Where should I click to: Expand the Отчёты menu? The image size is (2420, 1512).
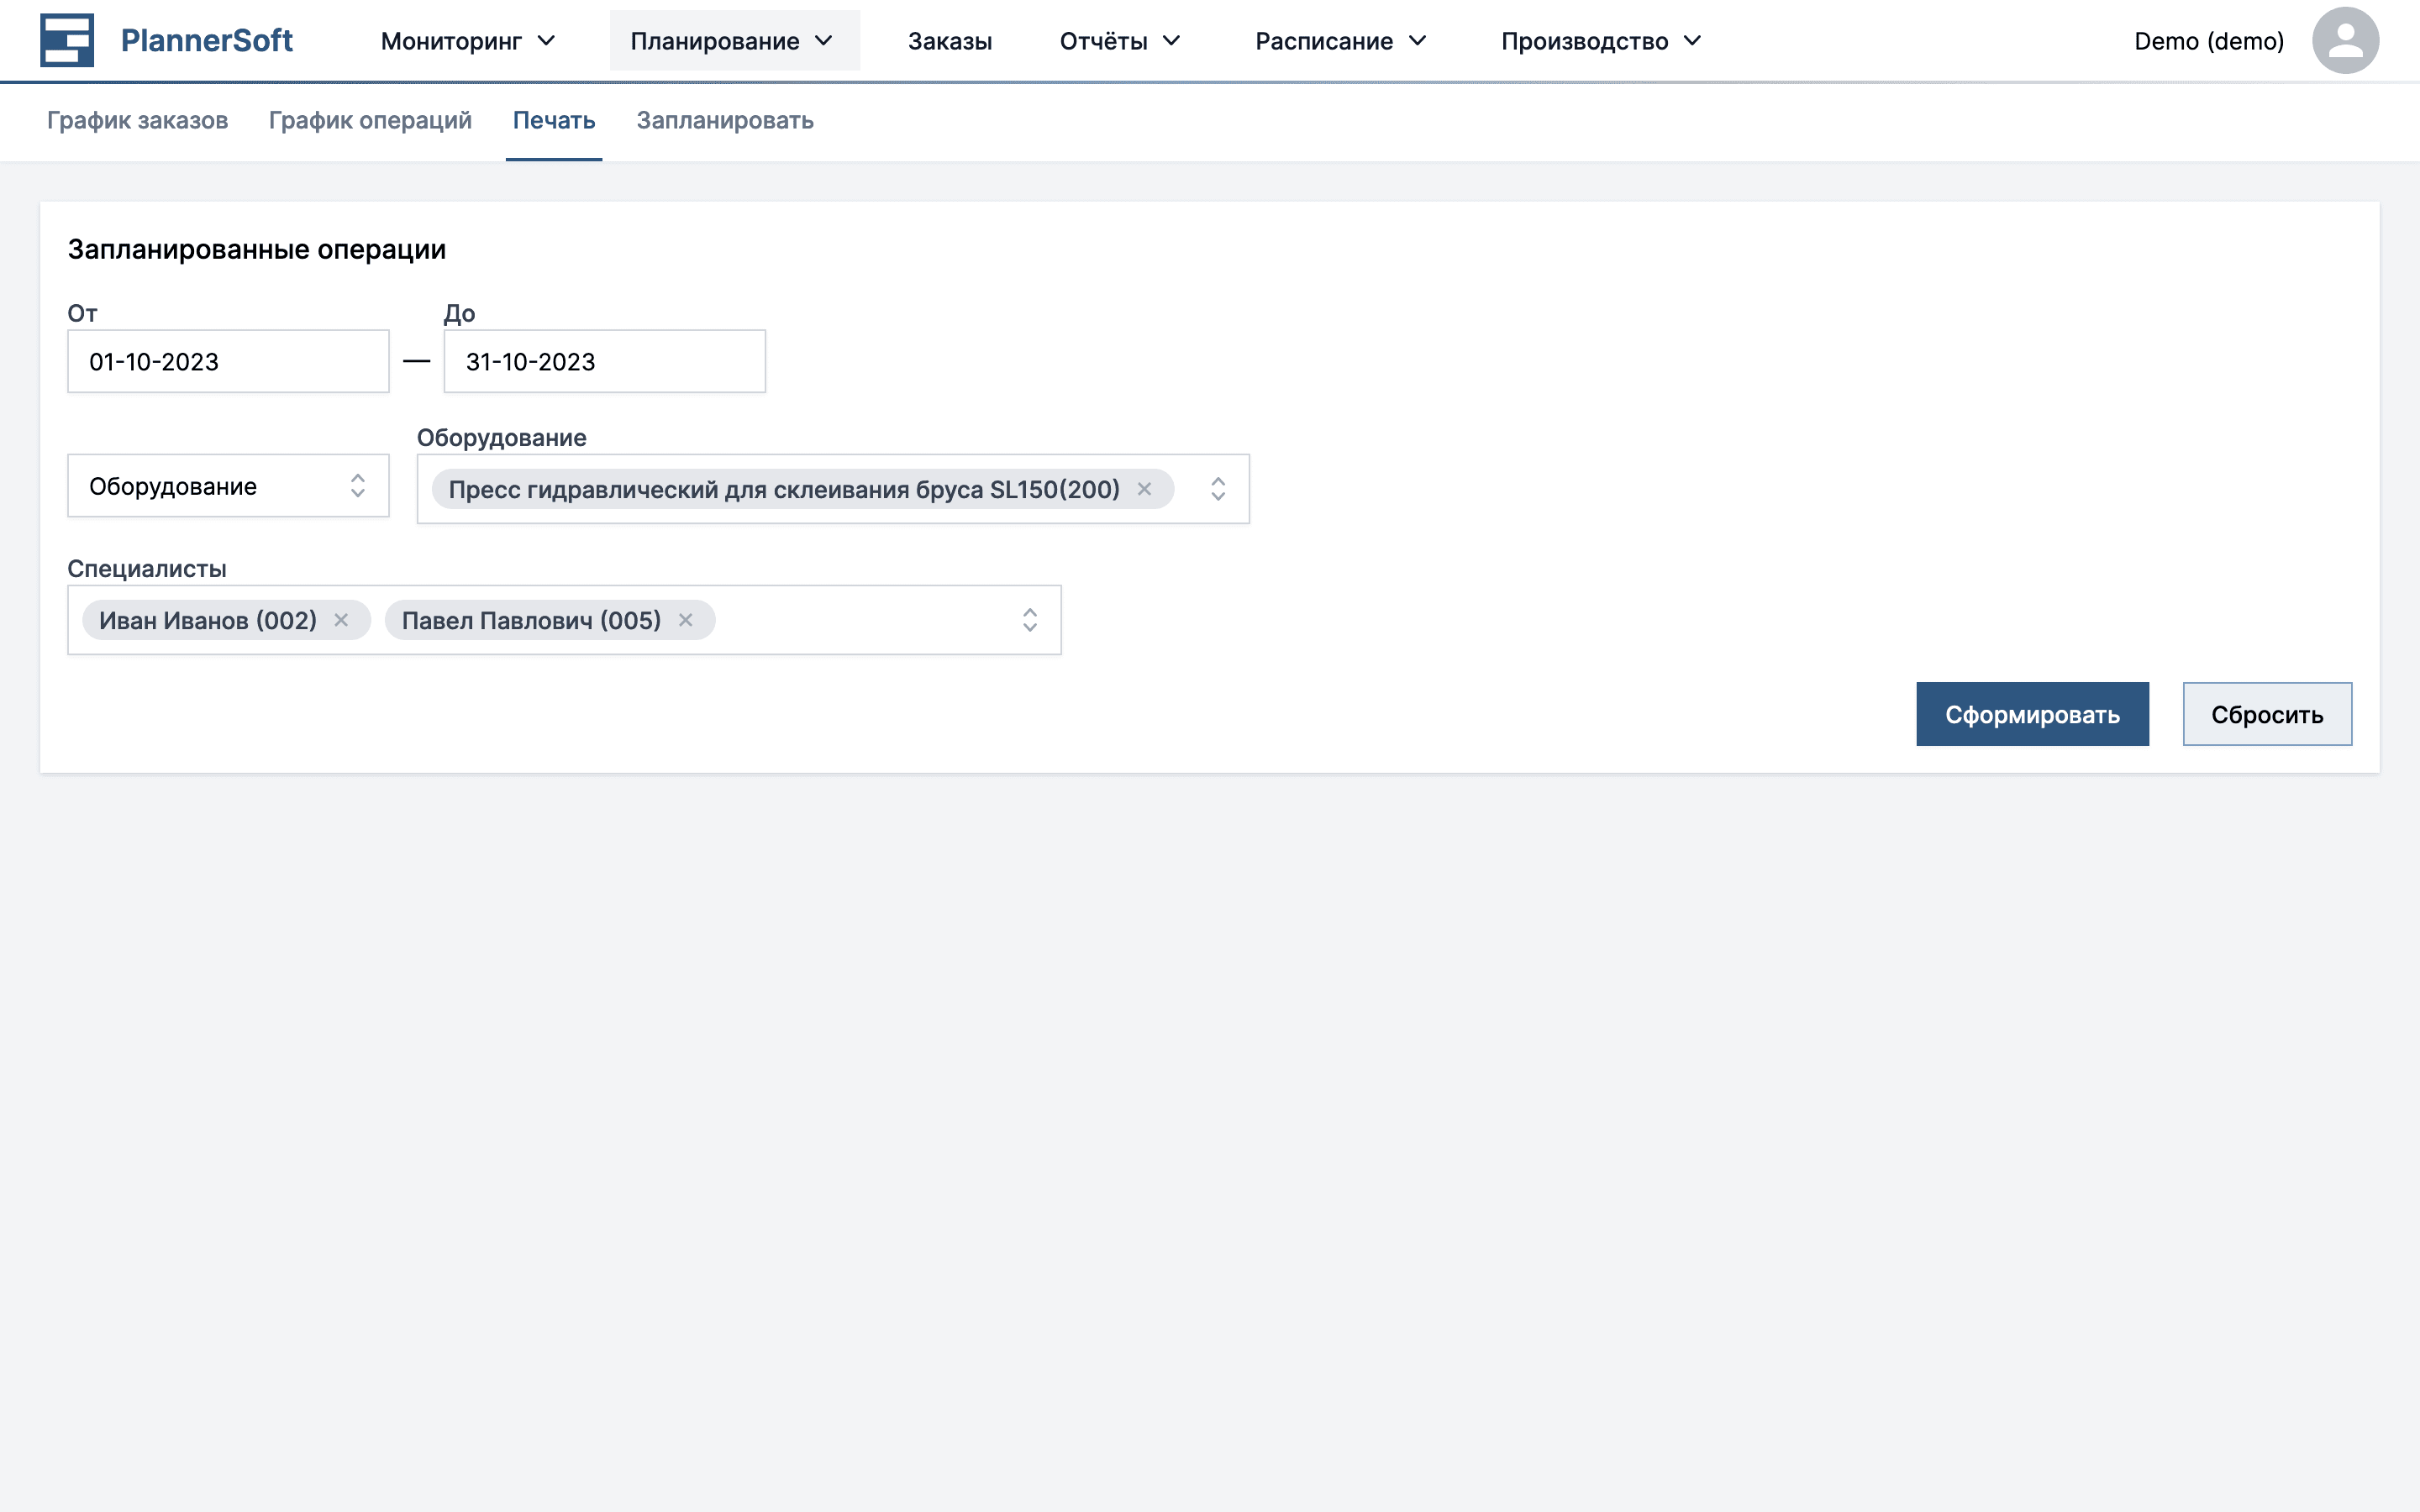(x=1120, y=41)
